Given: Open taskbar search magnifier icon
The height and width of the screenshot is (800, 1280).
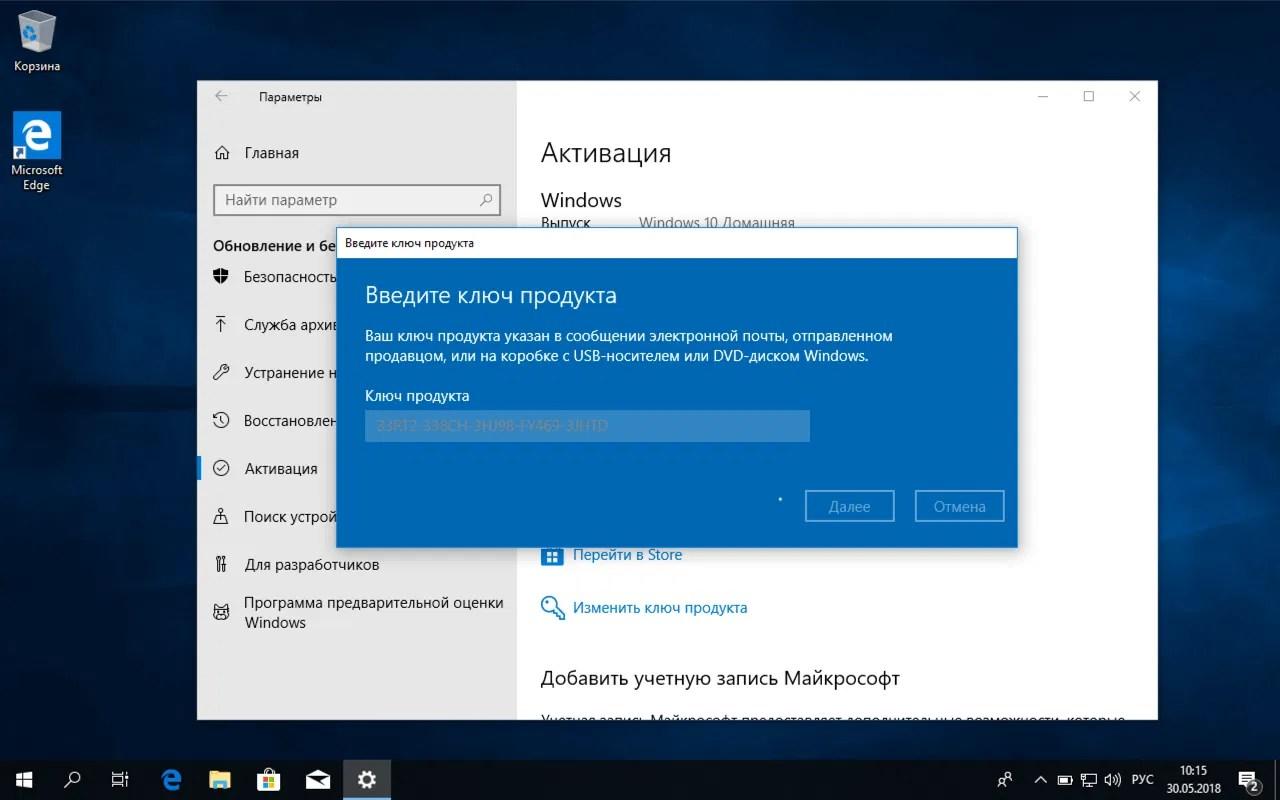Looking at the screenshot, I should (72, 779).
